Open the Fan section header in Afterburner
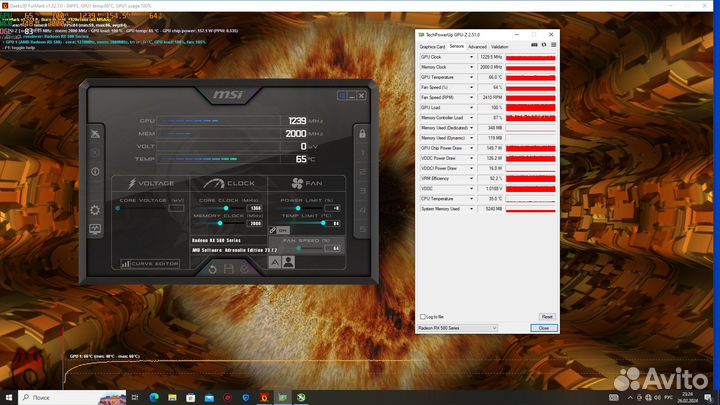This screenshot has height=405, width=720. point(307,183)
